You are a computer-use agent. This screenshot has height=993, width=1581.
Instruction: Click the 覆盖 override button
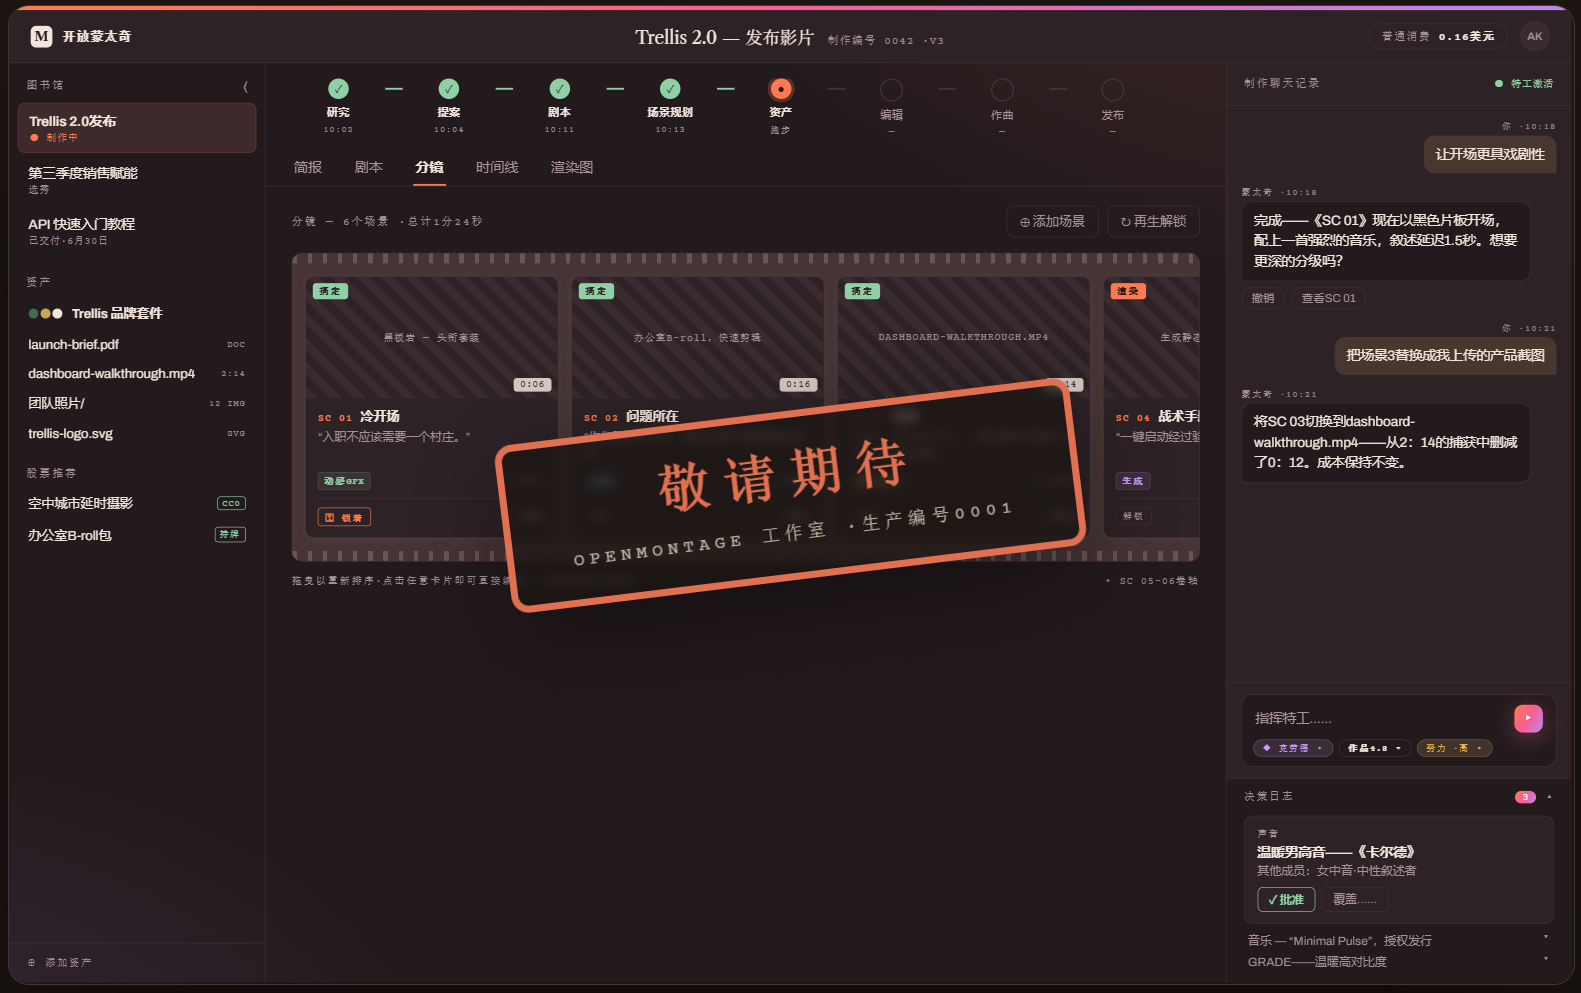1355,900
